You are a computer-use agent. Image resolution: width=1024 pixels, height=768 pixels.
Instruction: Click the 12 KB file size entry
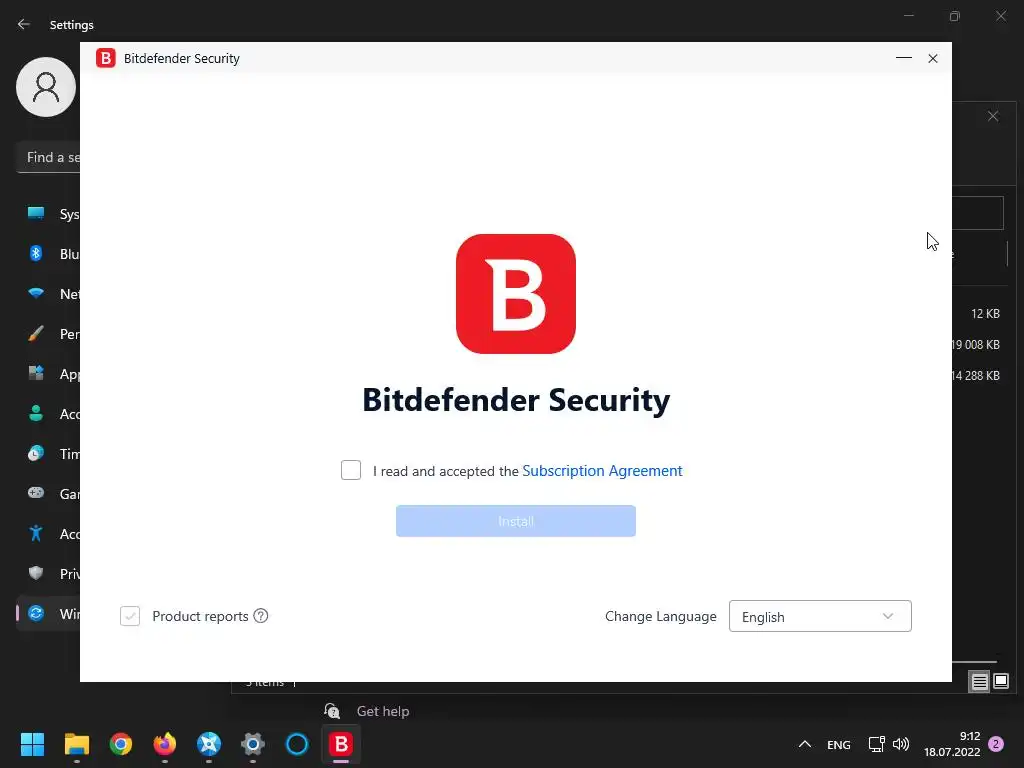[985, 313]
